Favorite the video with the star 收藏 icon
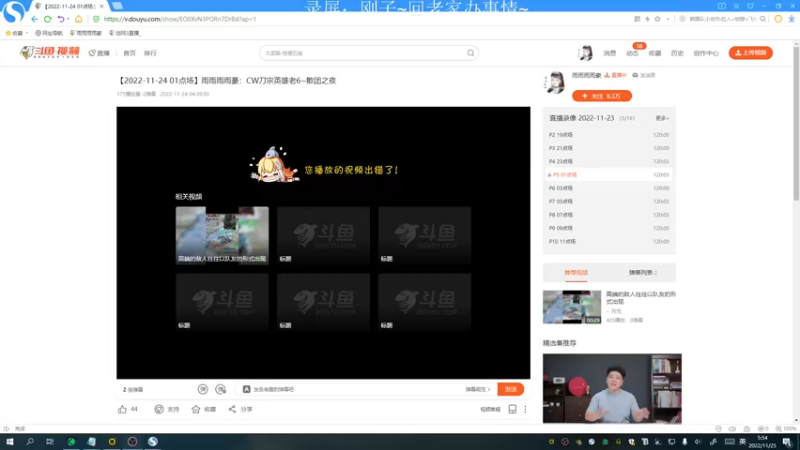Viewport: 800px width, 450px height. coord(196,409)
